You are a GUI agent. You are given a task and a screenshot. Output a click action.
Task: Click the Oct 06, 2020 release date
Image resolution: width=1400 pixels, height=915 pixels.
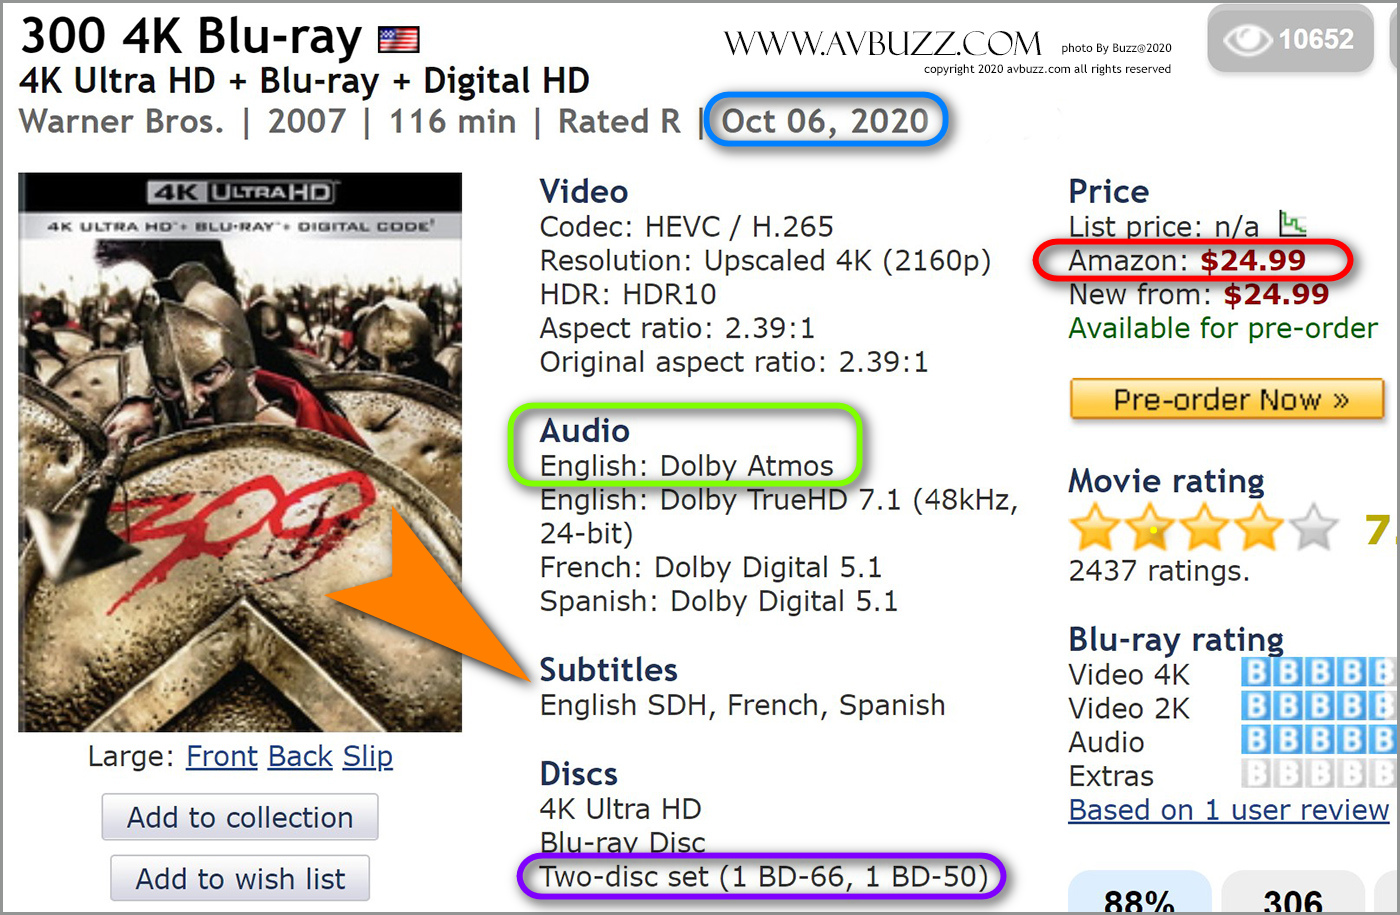(x=825, y=121)
